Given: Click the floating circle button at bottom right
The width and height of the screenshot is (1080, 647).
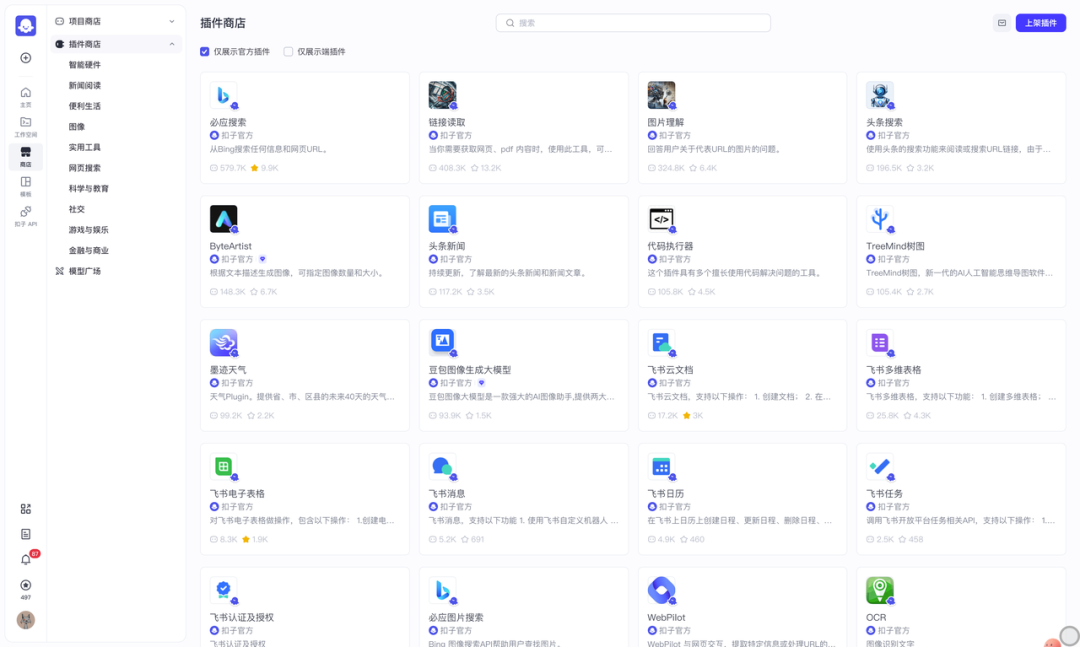Looking at the screenshot, I should (1069, 636).
